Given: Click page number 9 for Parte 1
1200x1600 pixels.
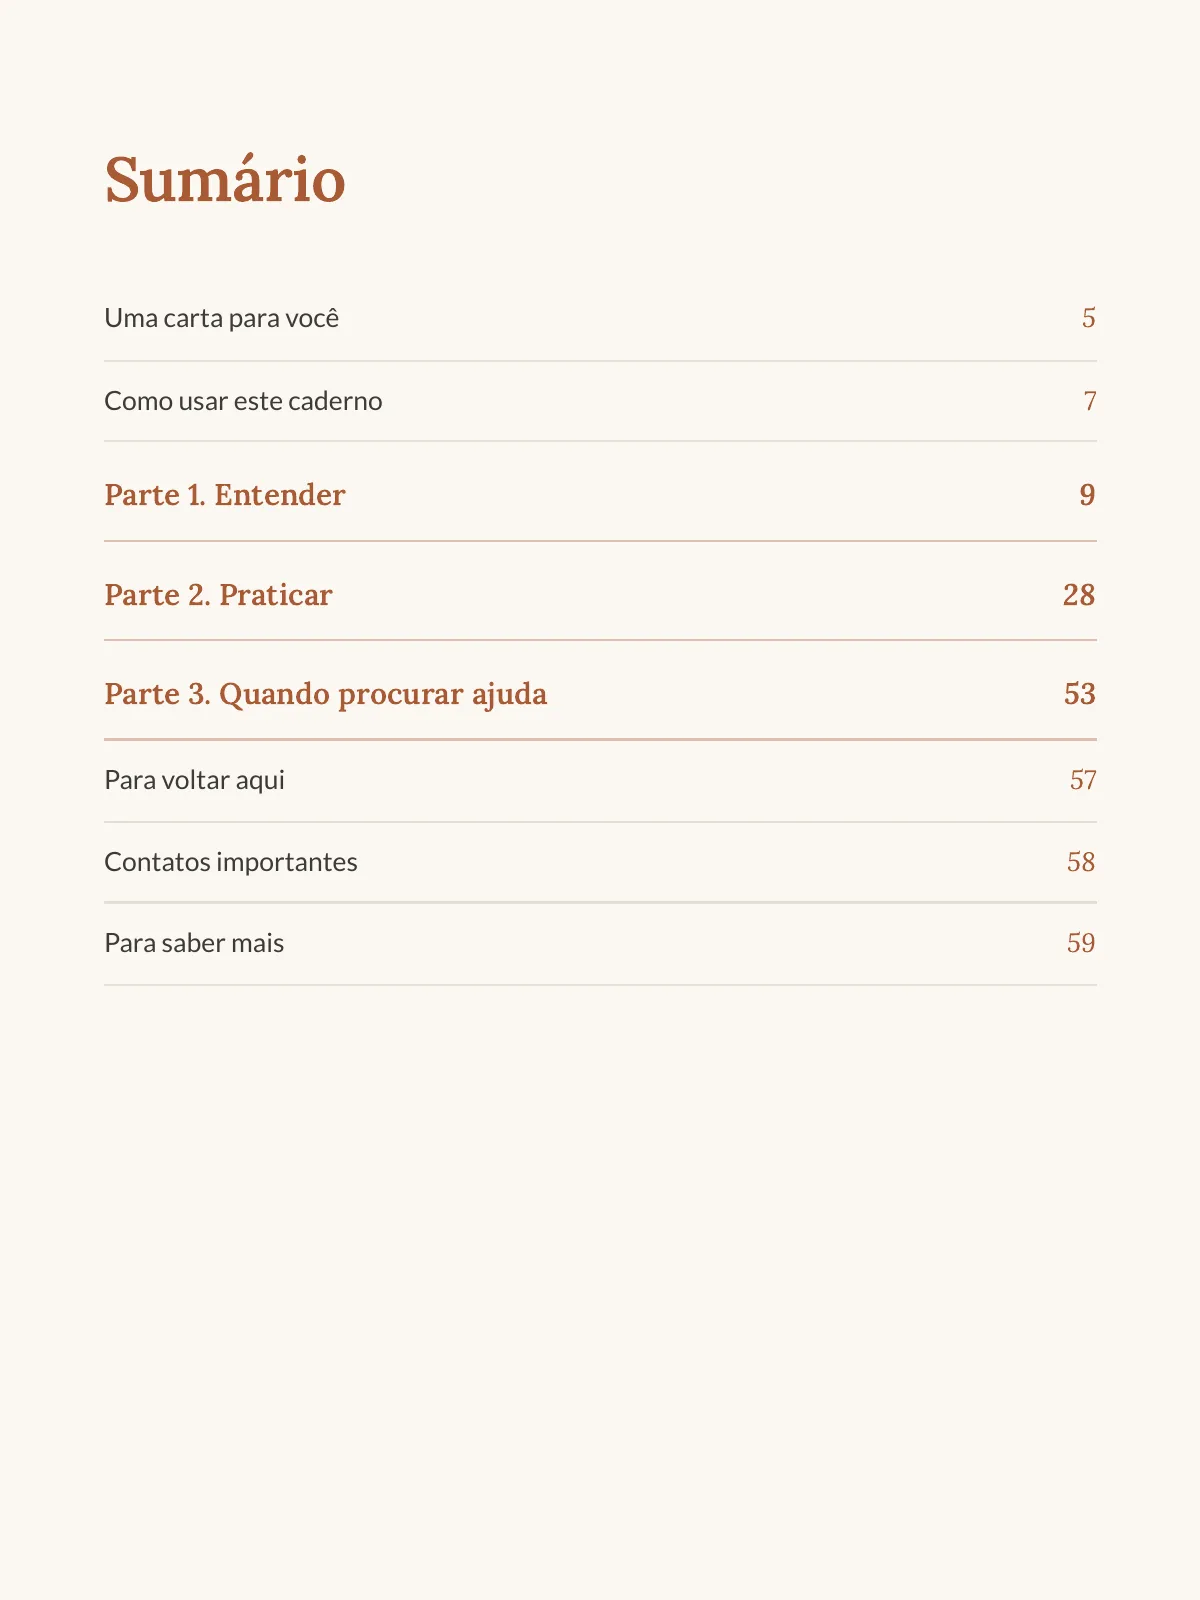Looking at the screenshot, I should coord(1087,495).
